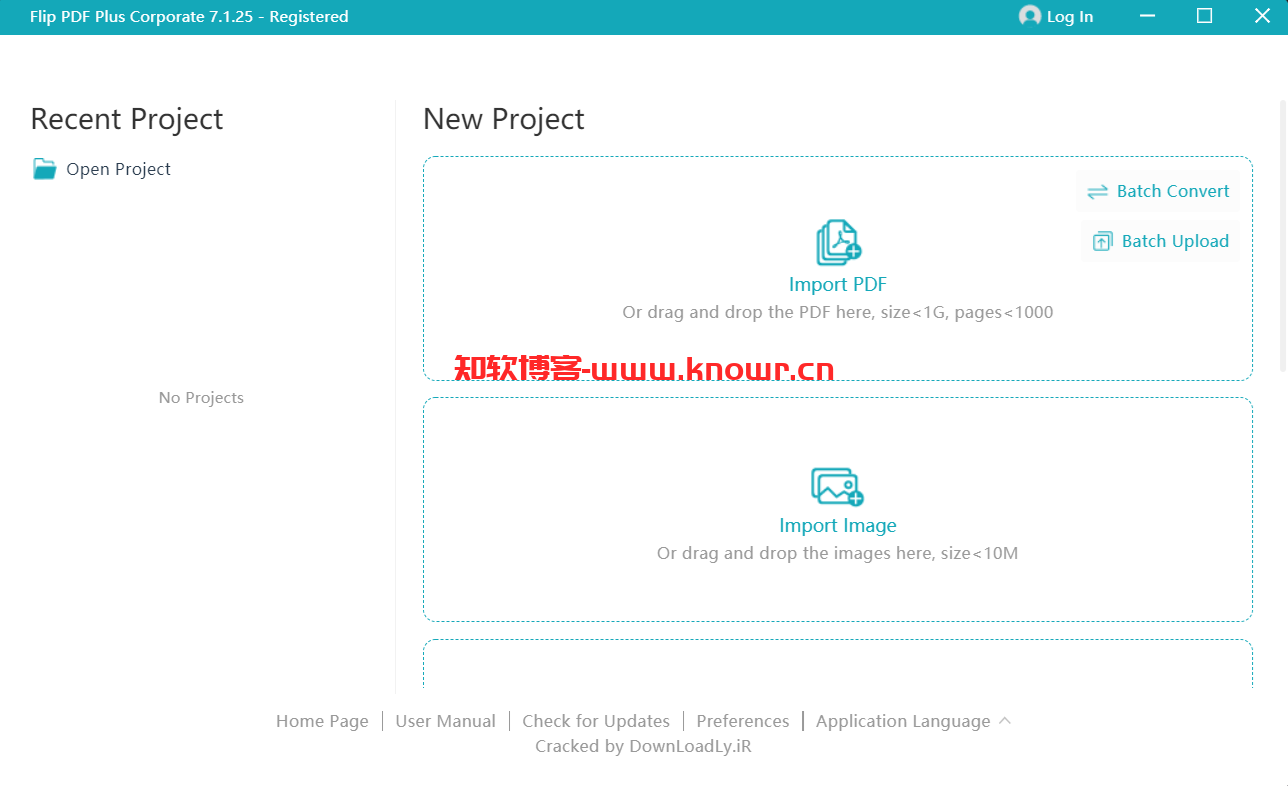The image size is (1288, 786).
Task: Click the user avatar icon in title bar
Action: [1029, 16]
